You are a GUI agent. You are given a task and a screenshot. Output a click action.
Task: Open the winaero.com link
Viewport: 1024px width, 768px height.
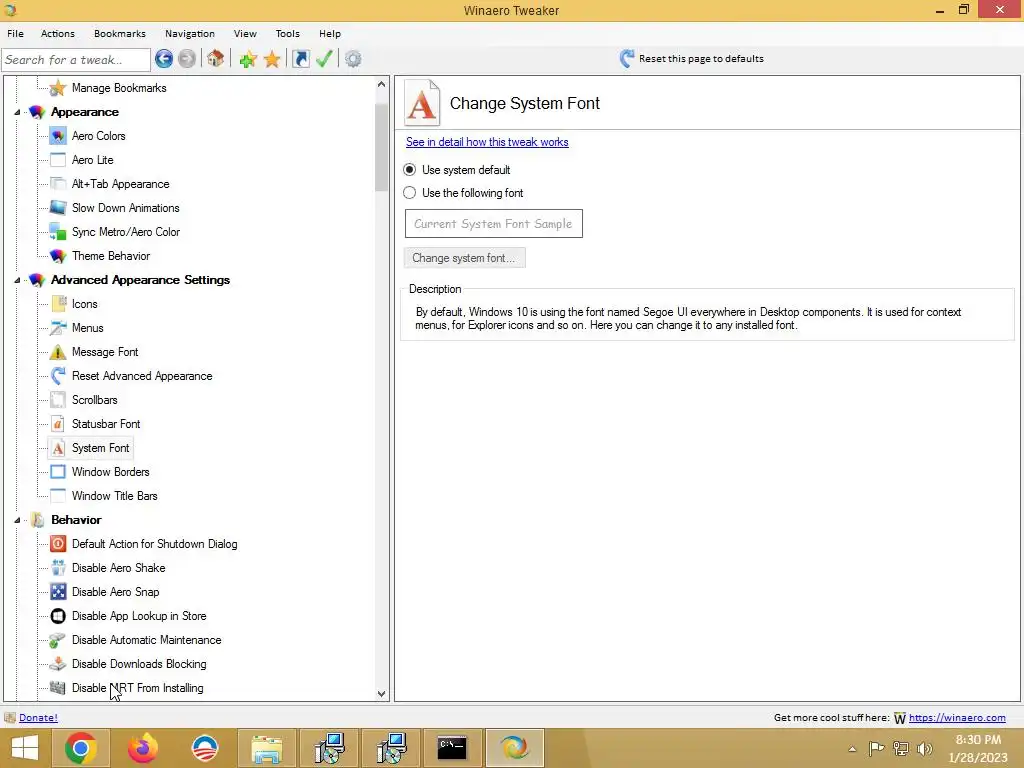pyautogui.click(x=957, y=718)
